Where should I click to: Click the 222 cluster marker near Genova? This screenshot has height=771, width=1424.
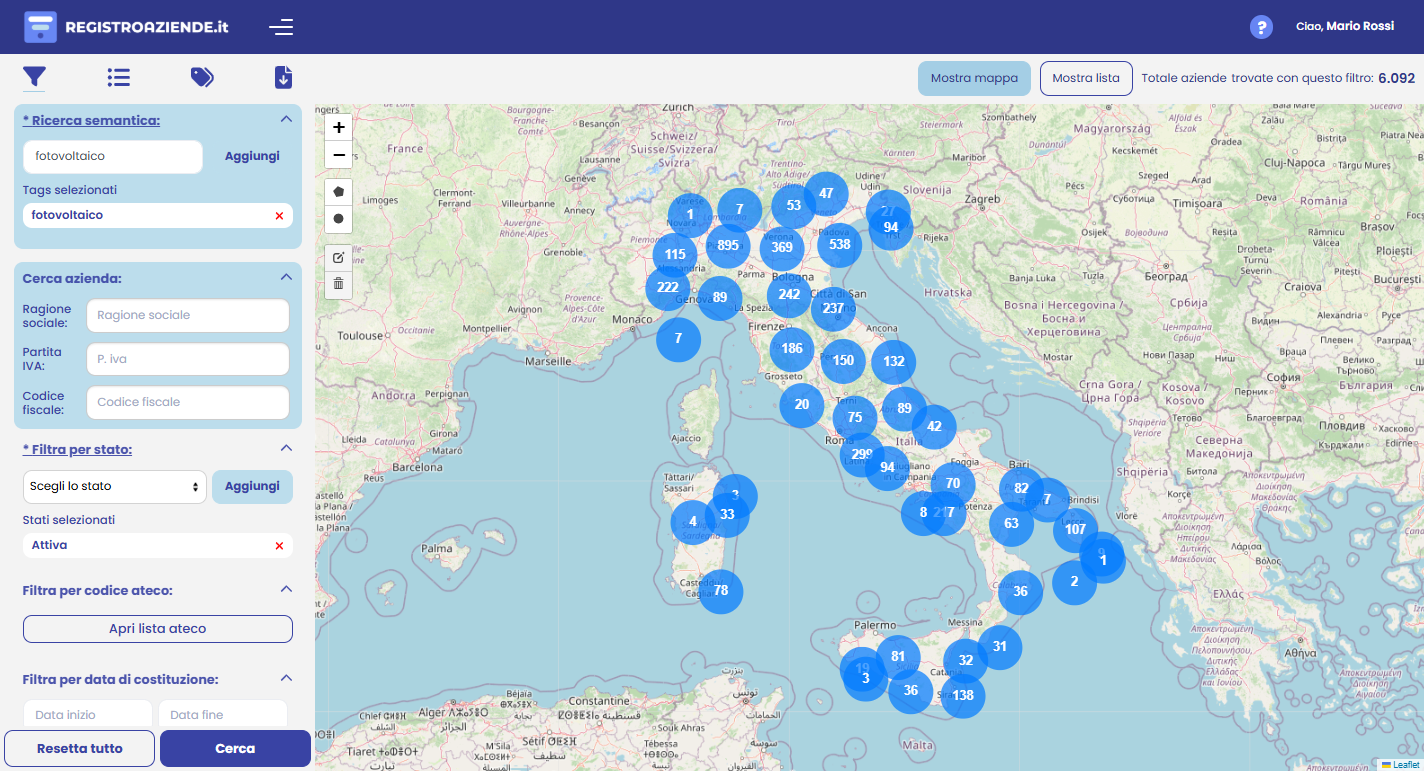click(668, 288)
